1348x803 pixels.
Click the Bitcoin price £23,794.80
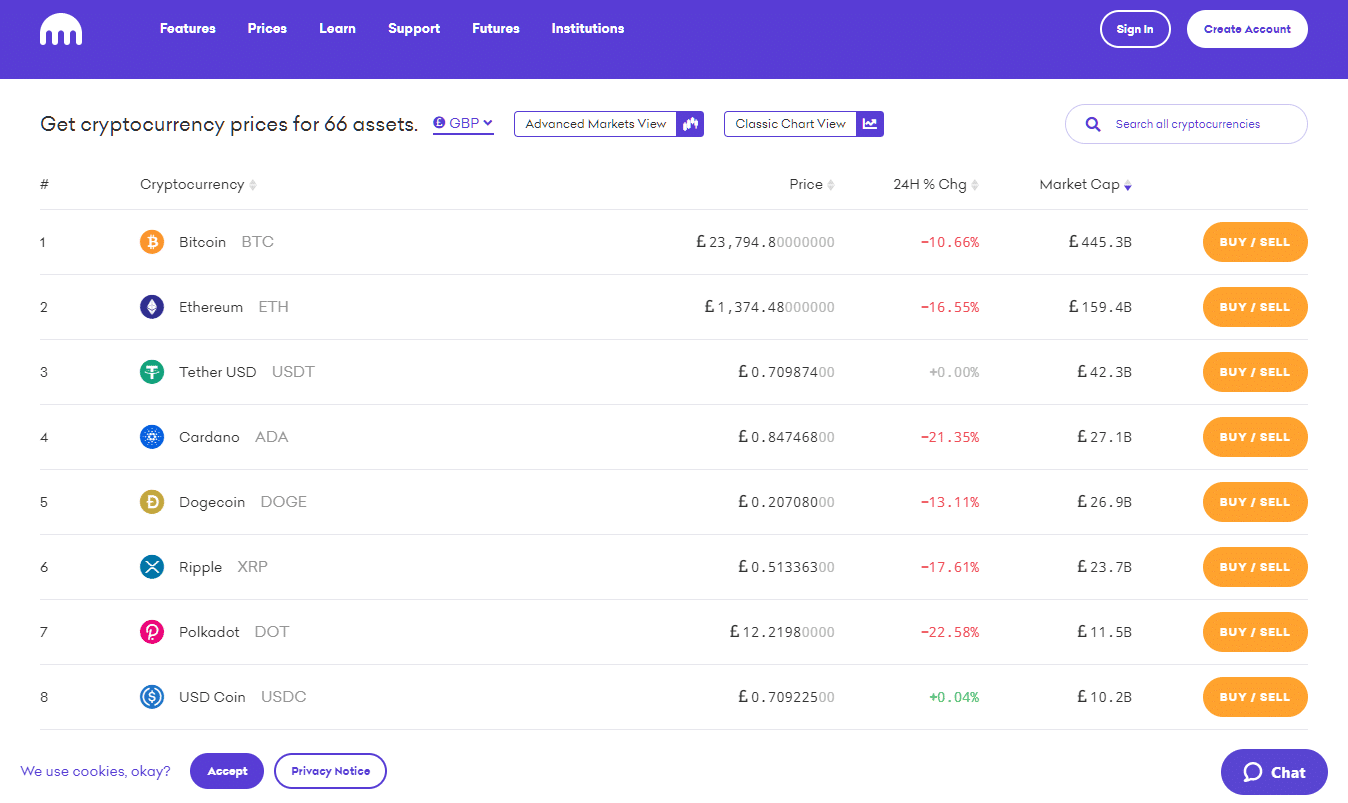coord(765,242)
